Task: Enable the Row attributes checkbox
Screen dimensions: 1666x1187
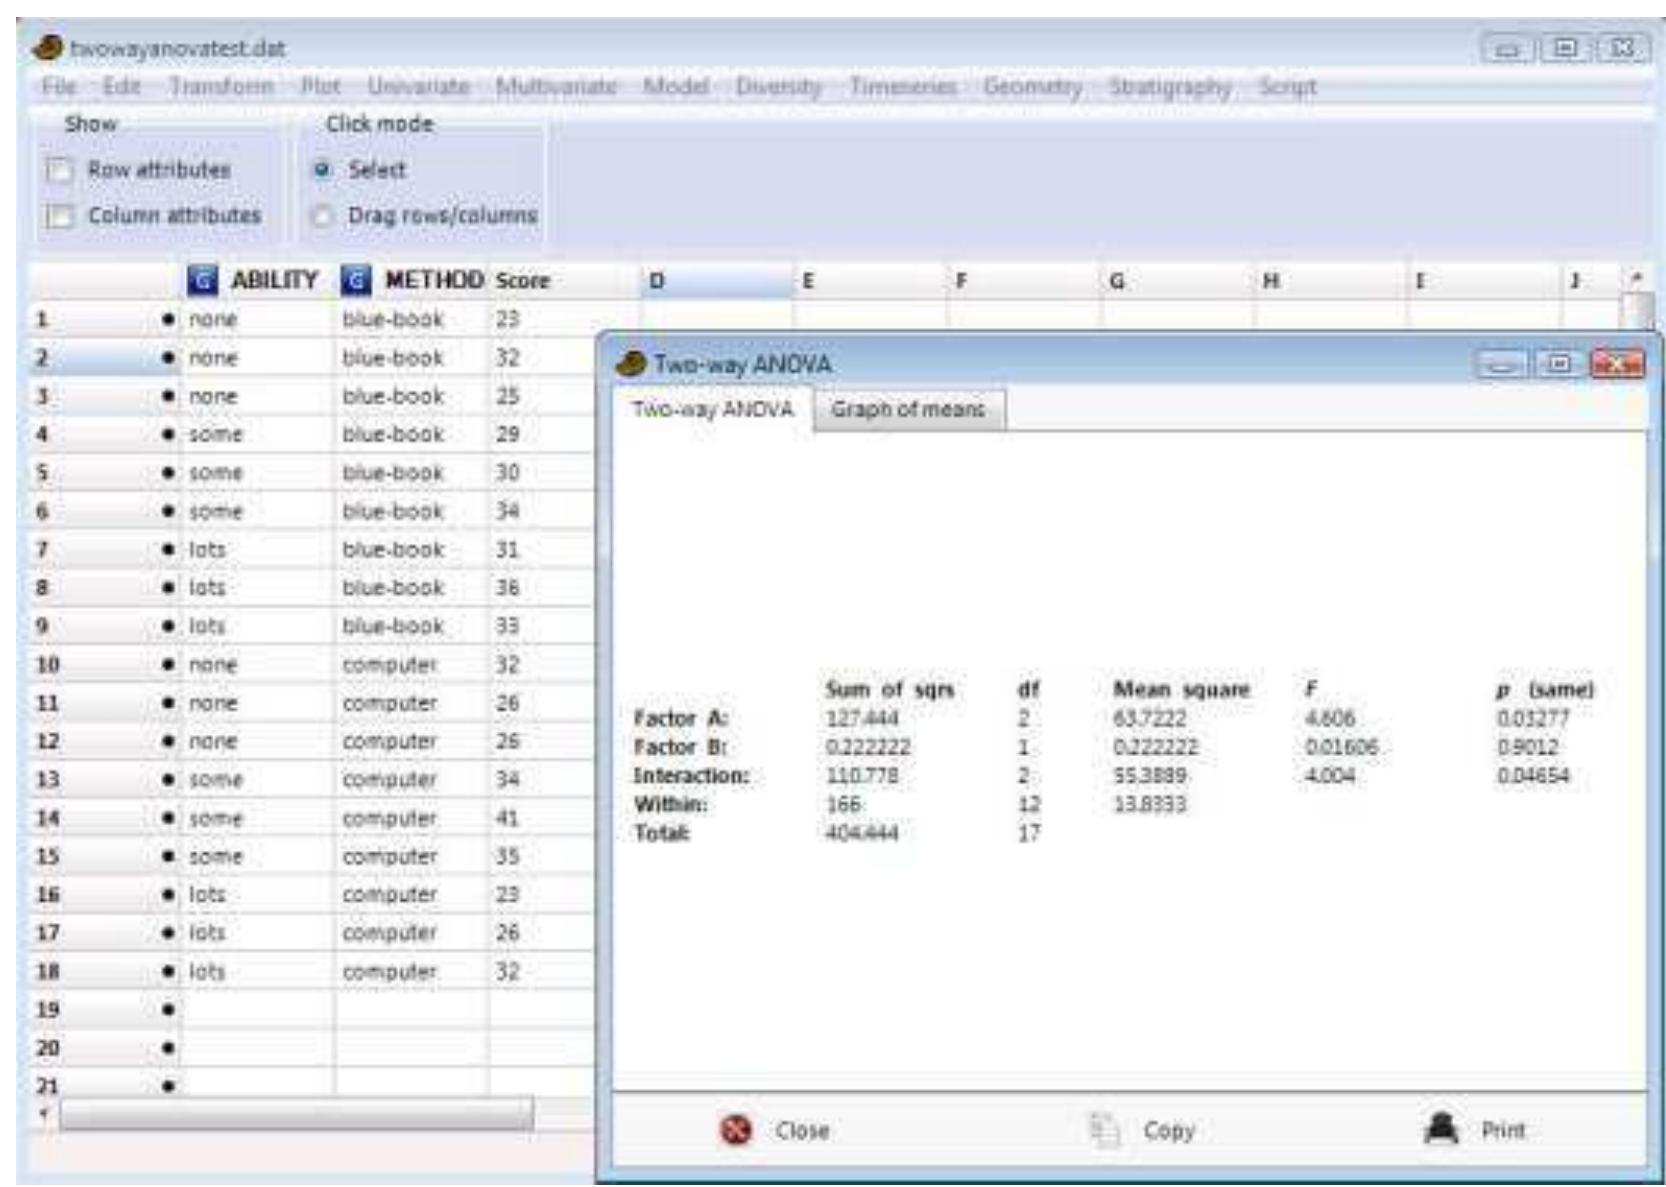Action: tap(60, 170)
